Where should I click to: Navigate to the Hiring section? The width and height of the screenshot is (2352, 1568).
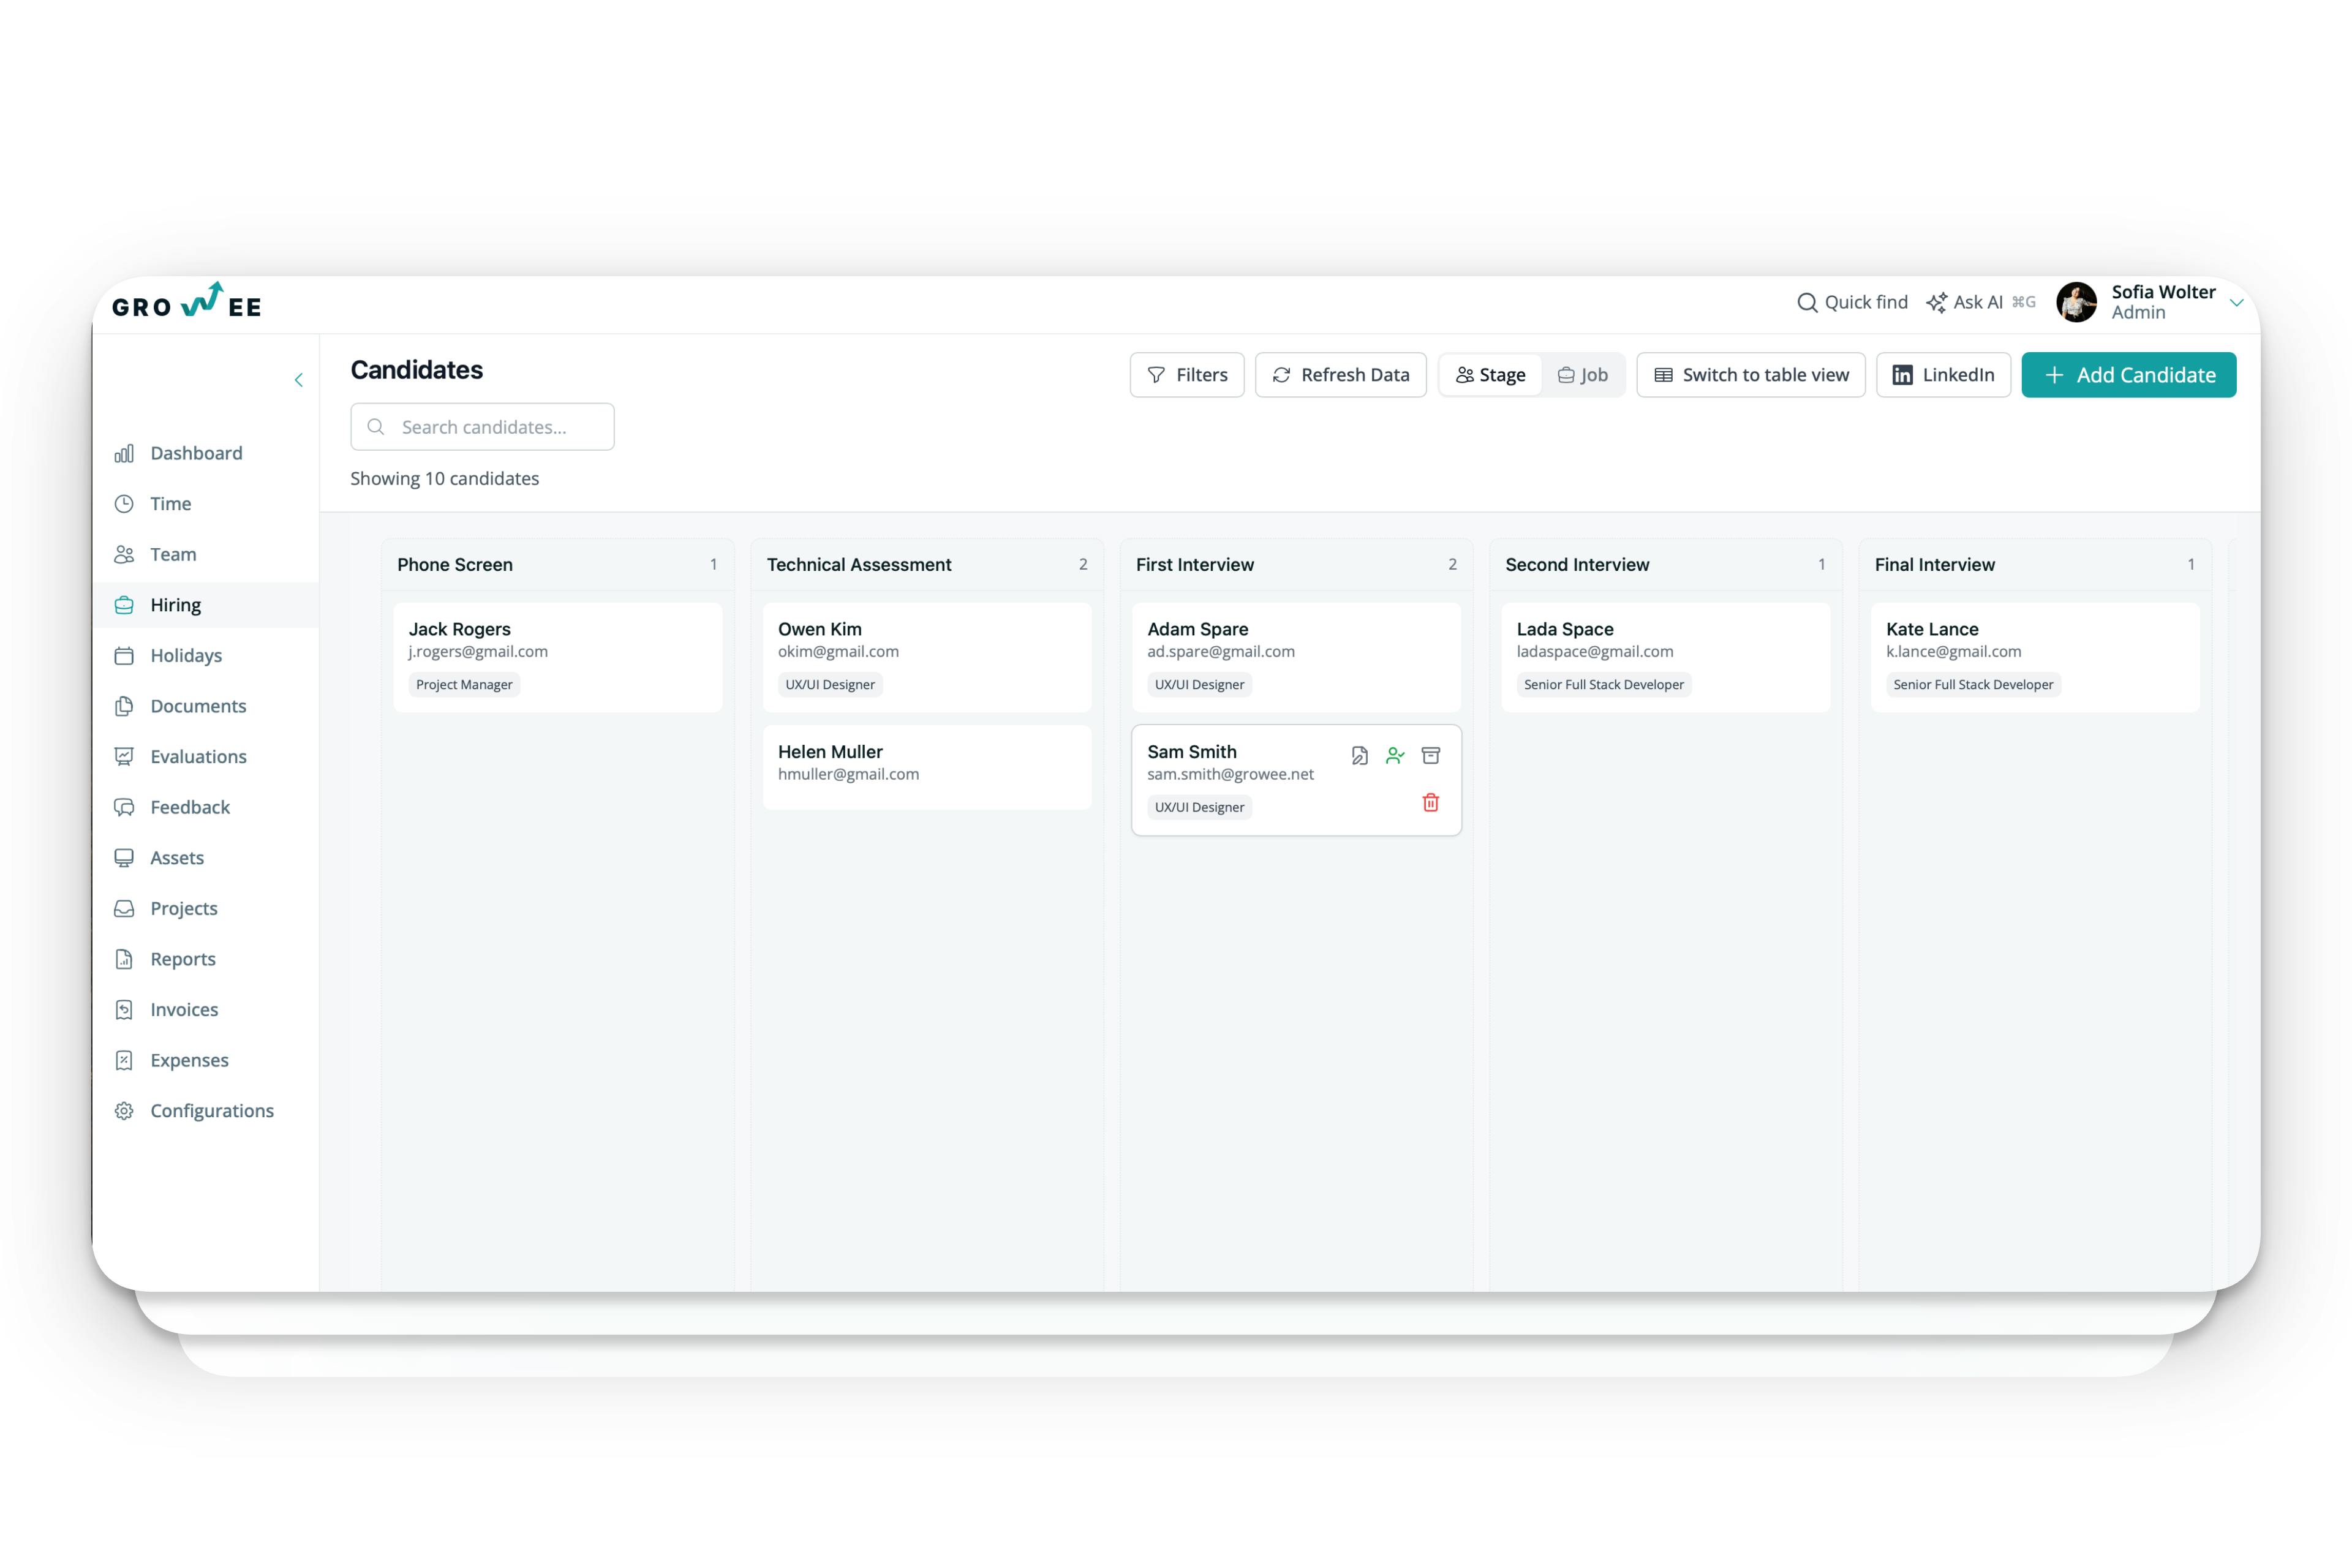click(176, 604)
